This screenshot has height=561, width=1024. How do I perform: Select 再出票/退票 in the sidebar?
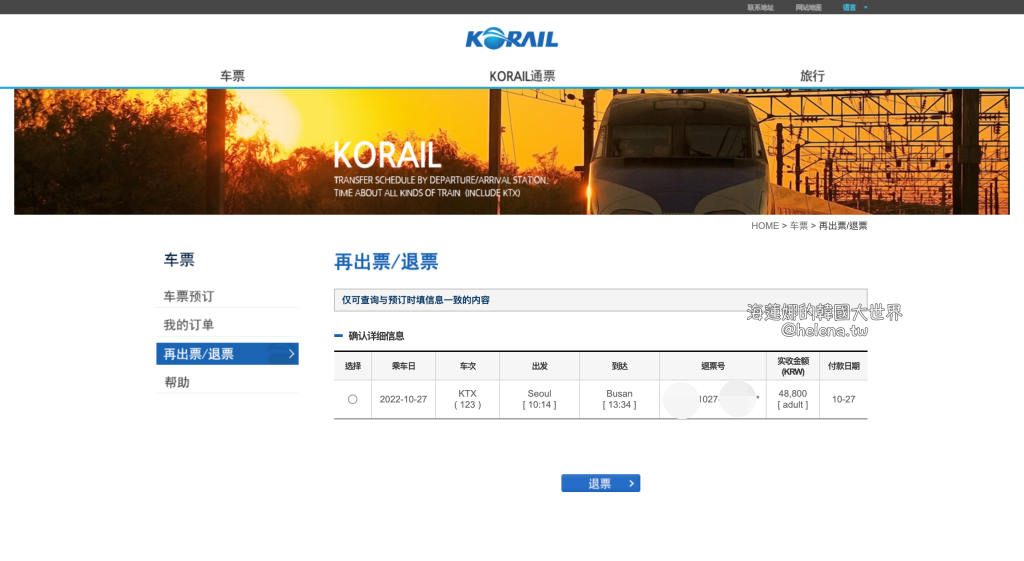[199, 354]
